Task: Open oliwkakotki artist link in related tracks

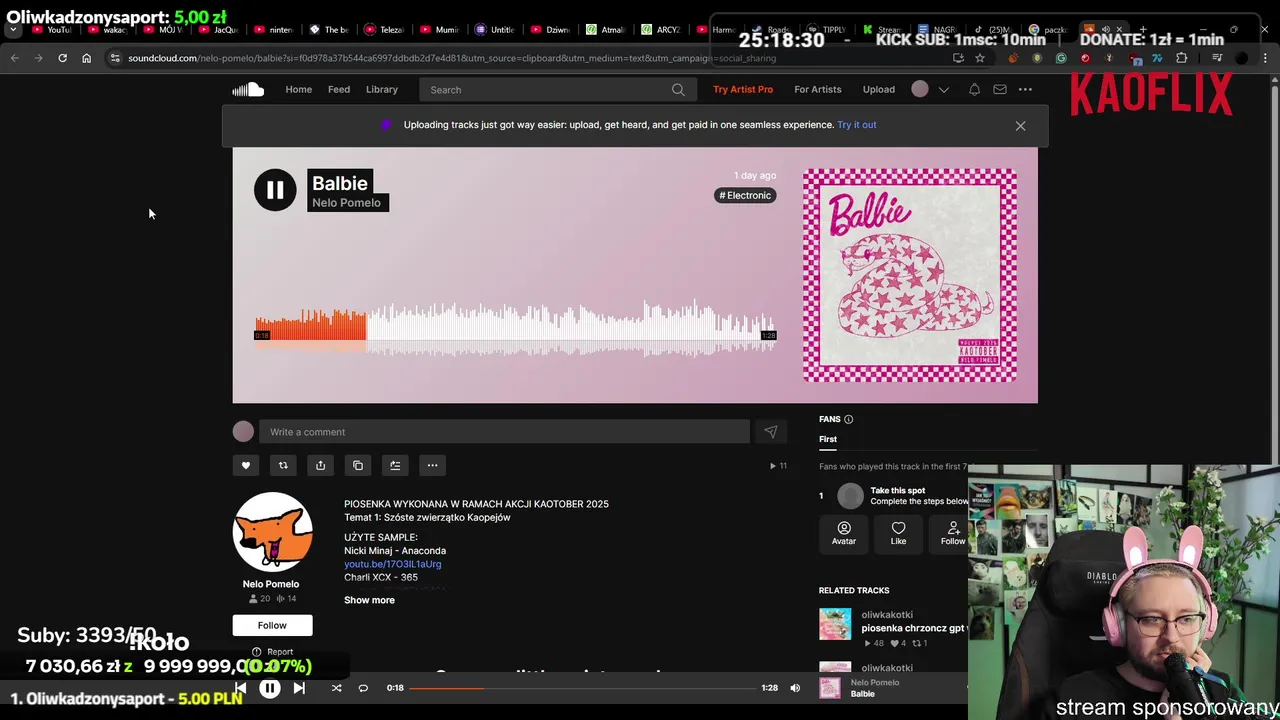Action: tap(887, 615)
